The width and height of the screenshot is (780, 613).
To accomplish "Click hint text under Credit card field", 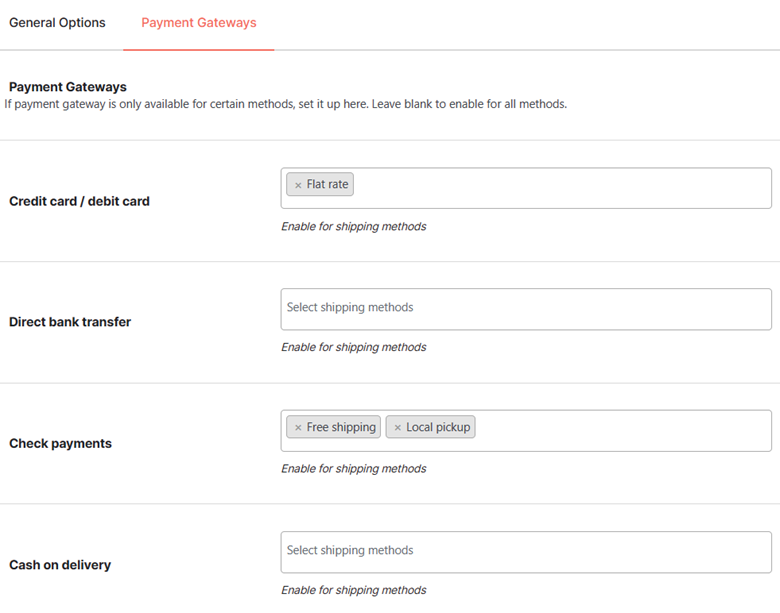I will click(x=353, y=226).
